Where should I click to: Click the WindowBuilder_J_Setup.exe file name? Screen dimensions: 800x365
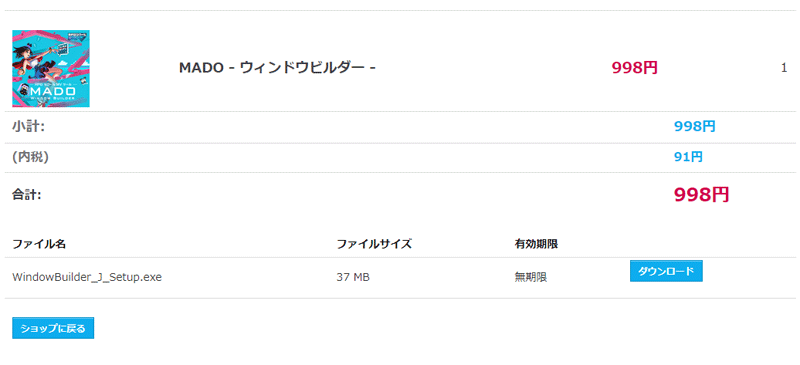click(87, 277)
